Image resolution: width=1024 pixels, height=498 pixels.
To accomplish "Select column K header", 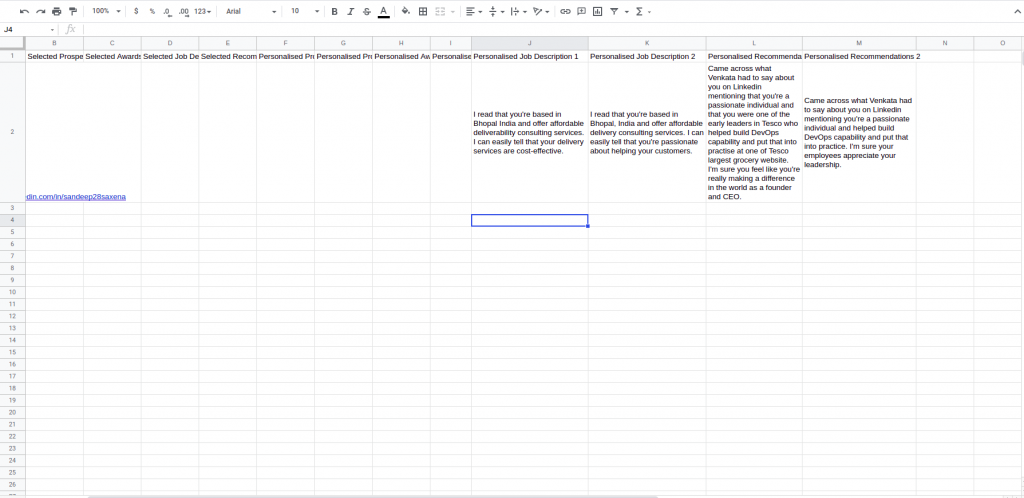I will coord(647,43).
